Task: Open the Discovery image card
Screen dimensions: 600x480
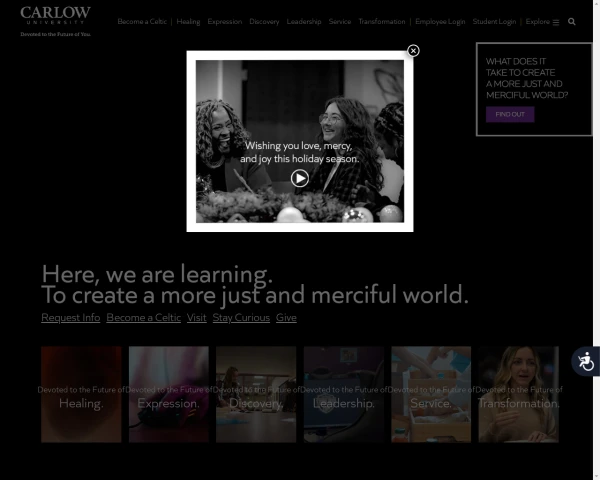Action: click(256, 394)
